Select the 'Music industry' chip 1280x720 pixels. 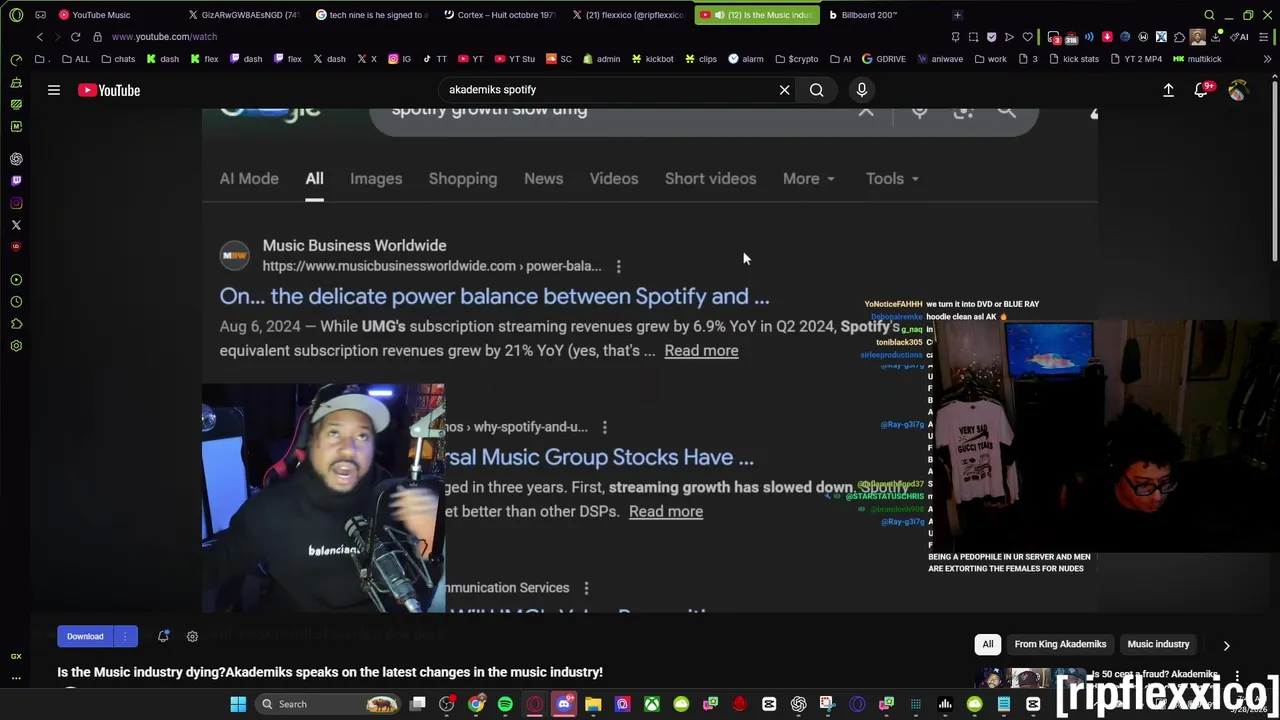click(1158, 645)
